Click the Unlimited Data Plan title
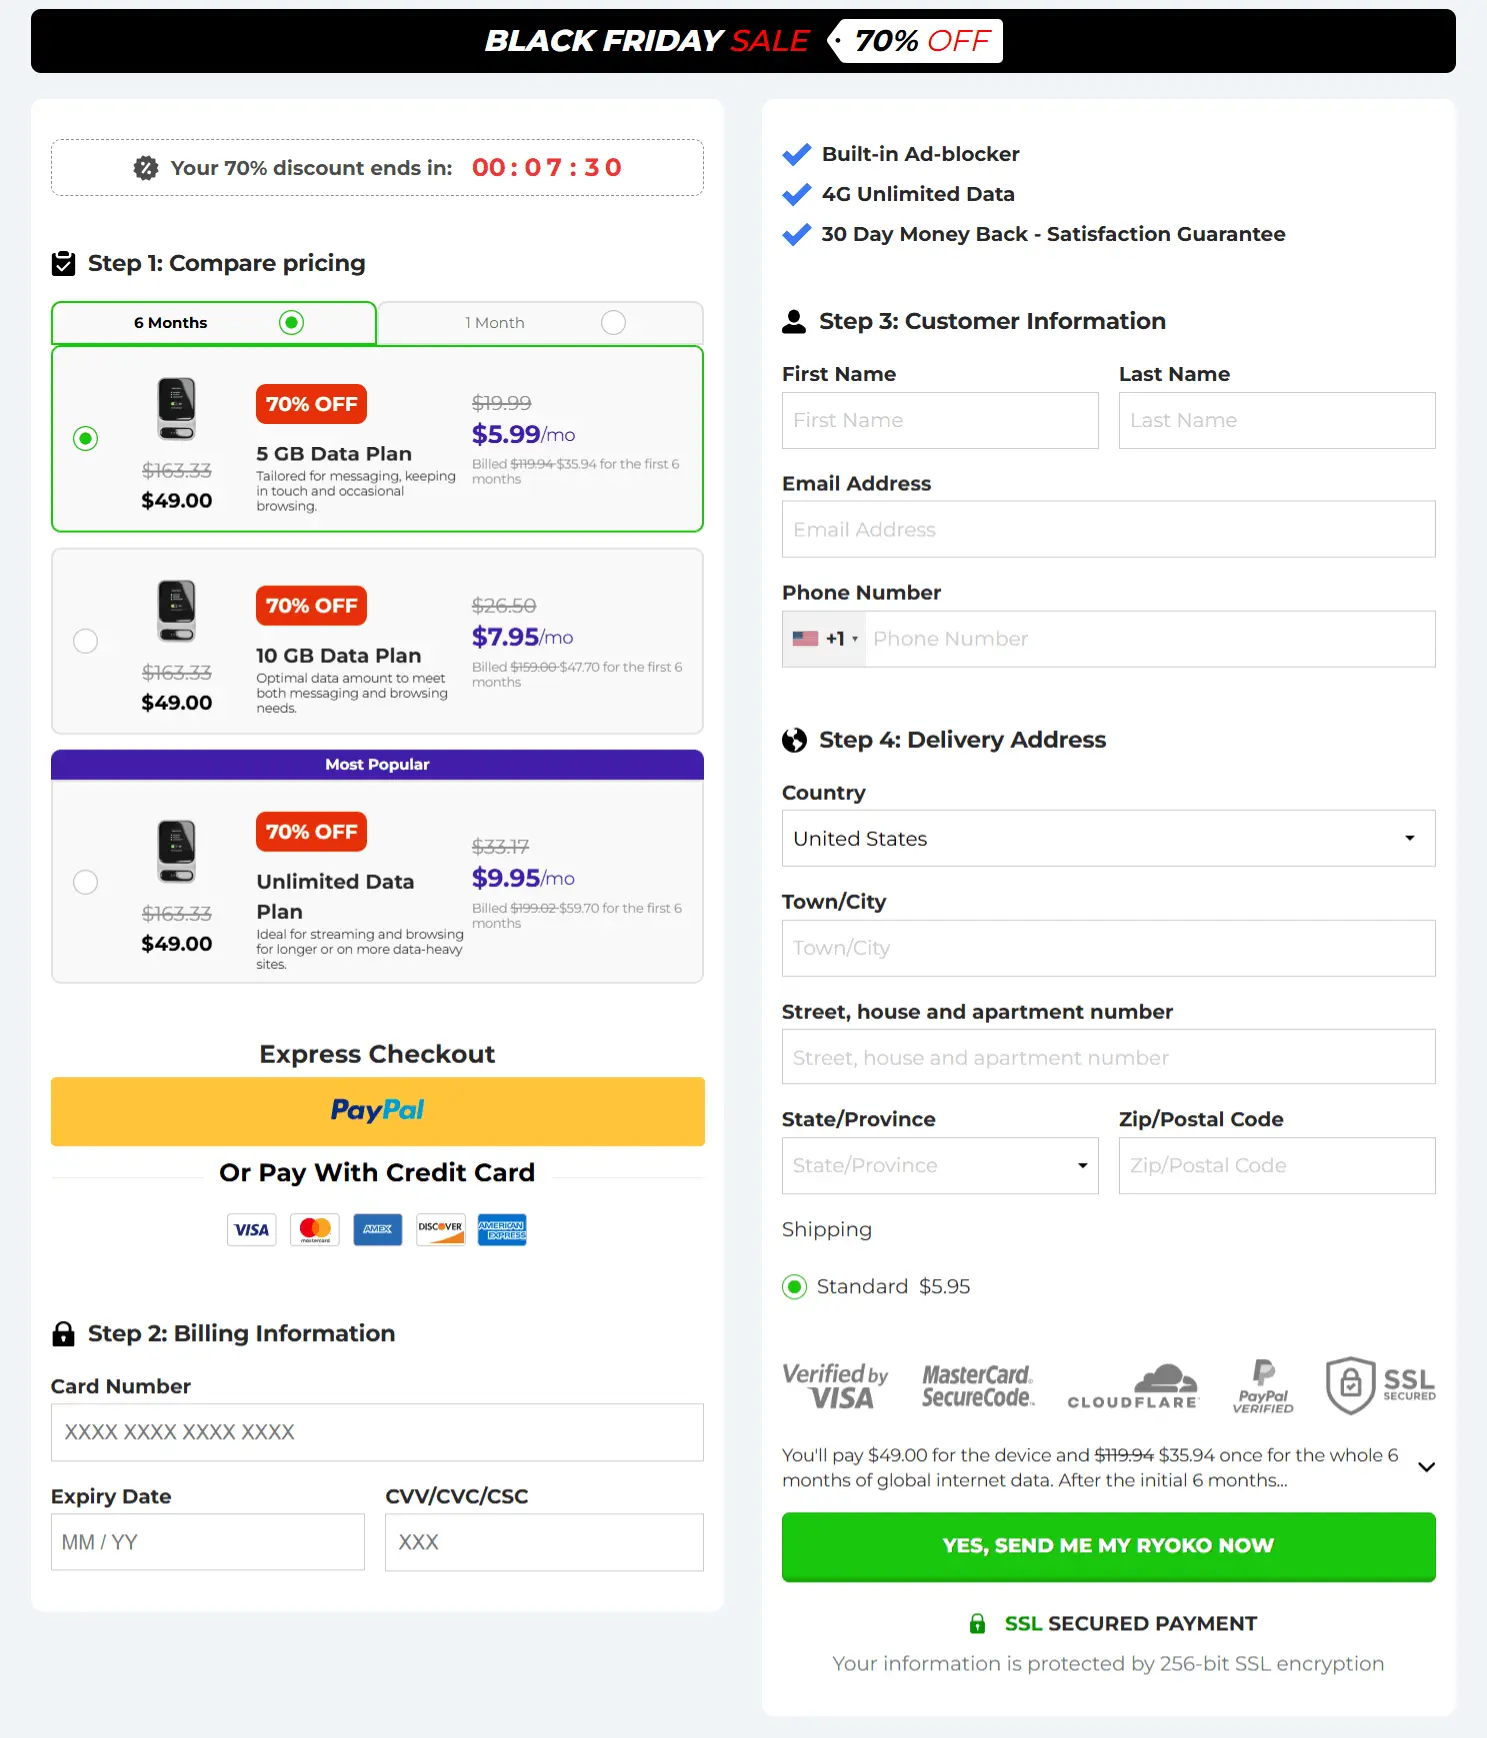The image size is (1487, 1738). point(335,896)
